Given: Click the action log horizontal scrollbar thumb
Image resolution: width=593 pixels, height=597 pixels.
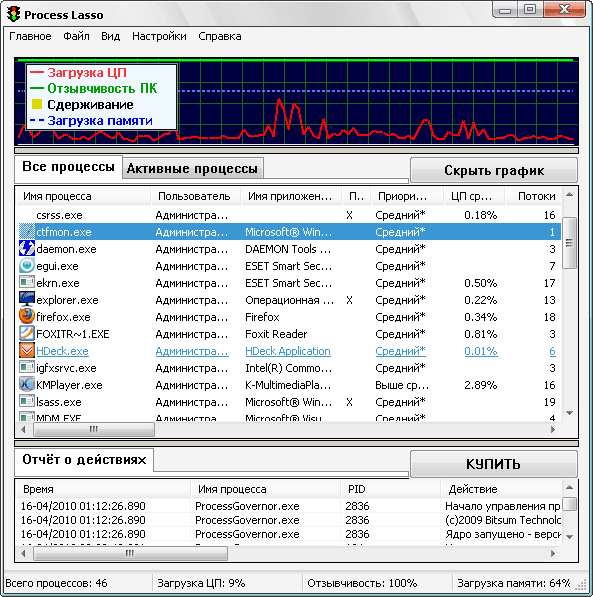Looking at the screenshot, I should point(130,553).
